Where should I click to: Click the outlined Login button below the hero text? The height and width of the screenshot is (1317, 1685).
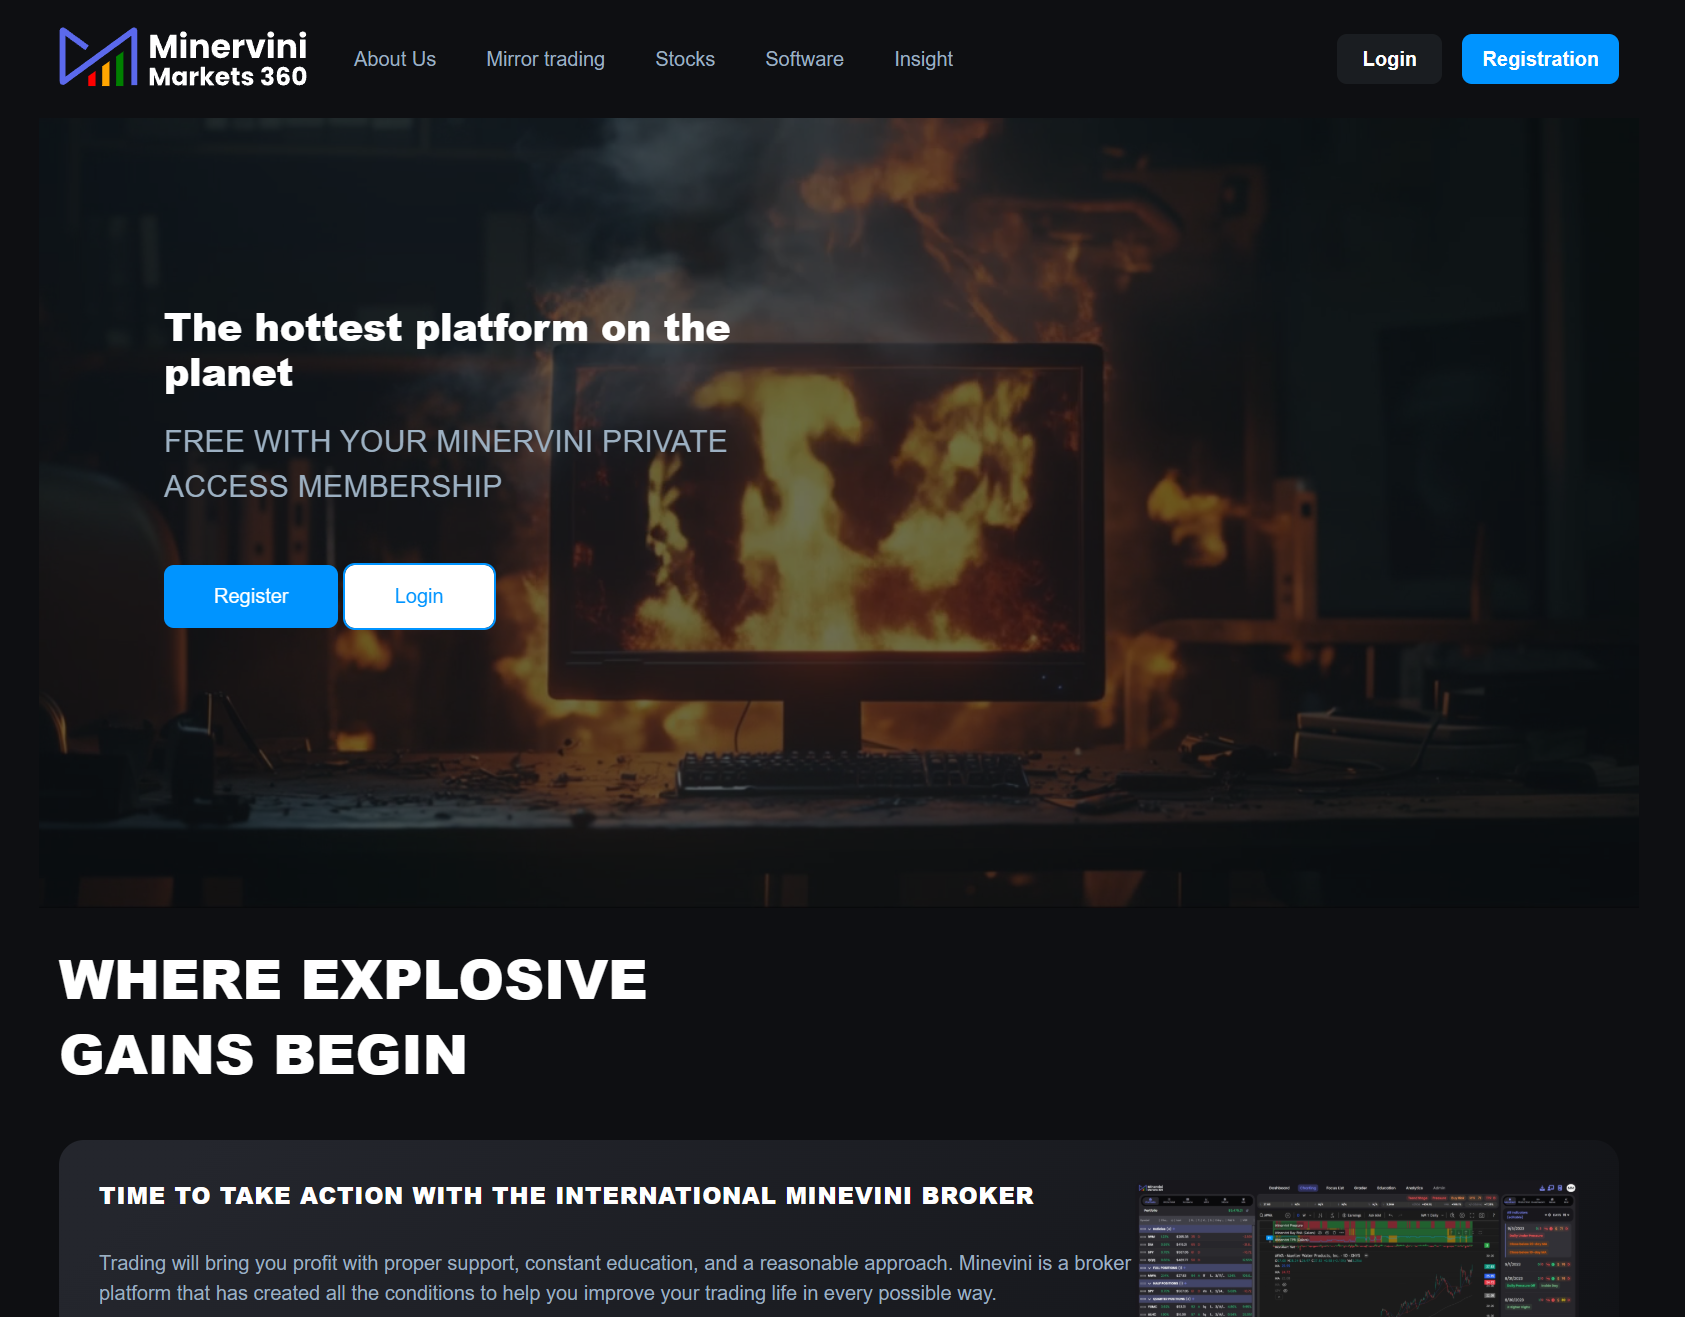point(419,595)
